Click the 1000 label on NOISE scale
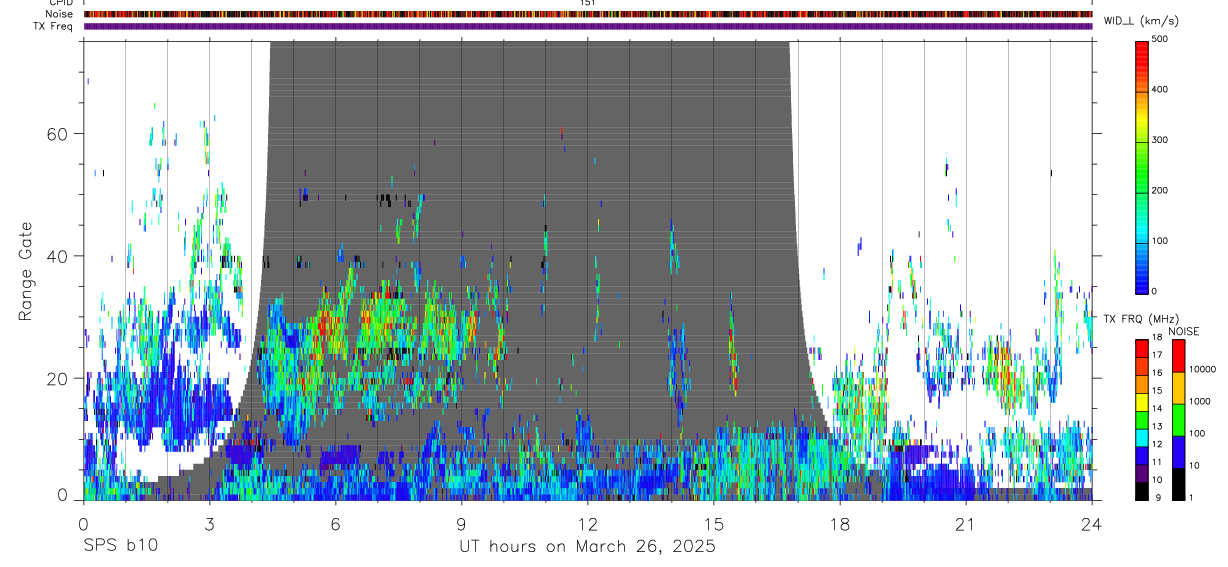Screen dimensions: 1228x567 1201,401
